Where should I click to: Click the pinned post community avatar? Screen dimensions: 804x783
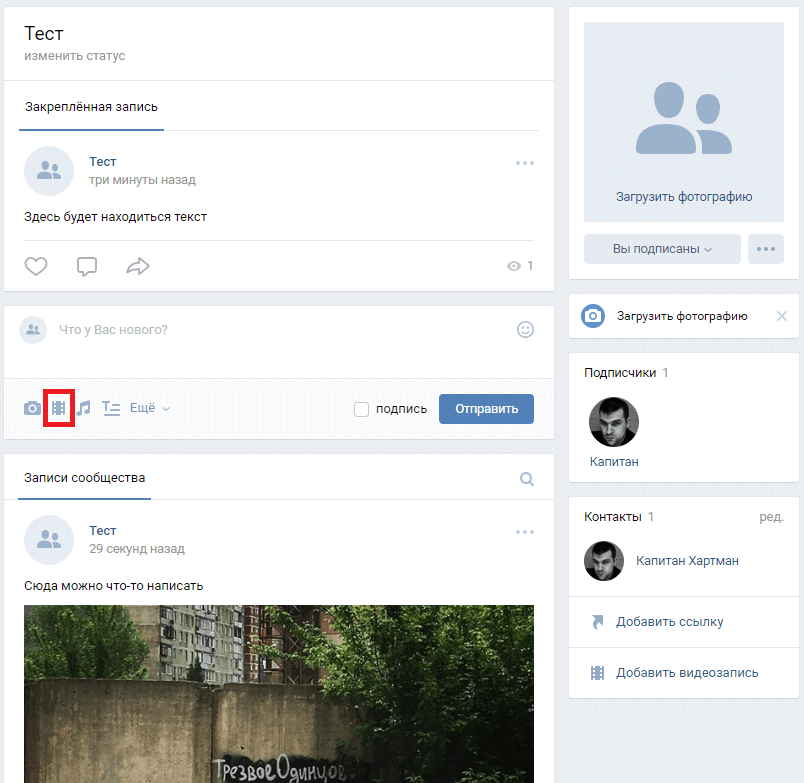click(49, 171)
